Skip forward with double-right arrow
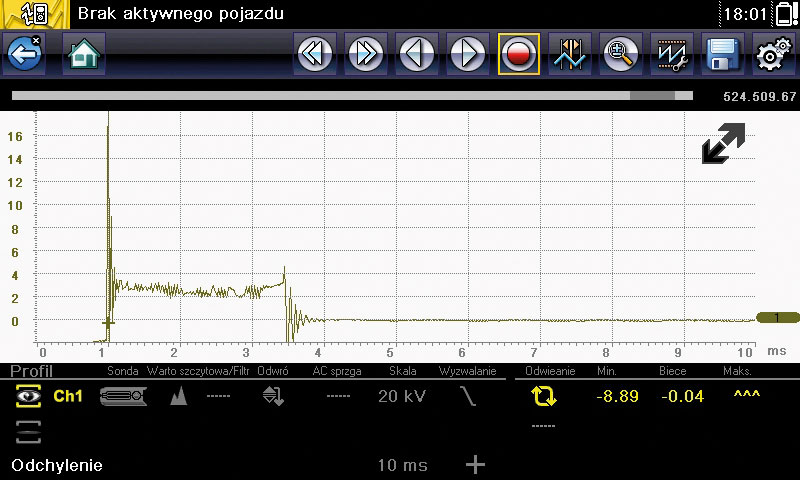 [x=366, y=54]
